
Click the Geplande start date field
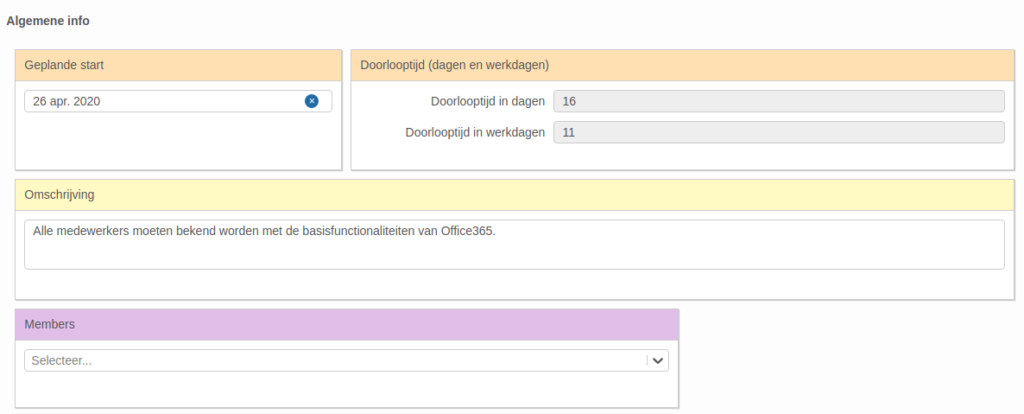tap(178, 101)
